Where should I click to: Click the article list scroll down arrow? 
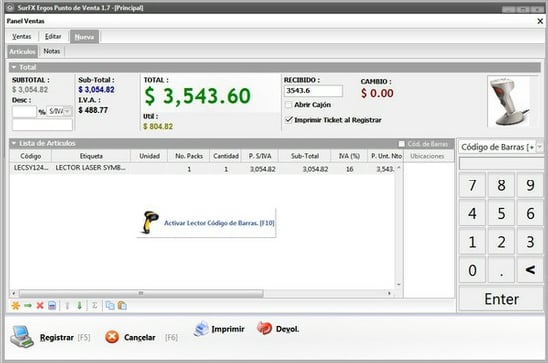pyautogui.click(x=398, y=285)
